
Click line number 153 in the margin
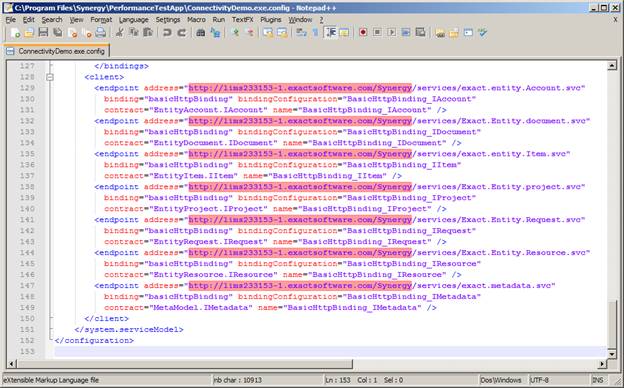tap(27, 351)
